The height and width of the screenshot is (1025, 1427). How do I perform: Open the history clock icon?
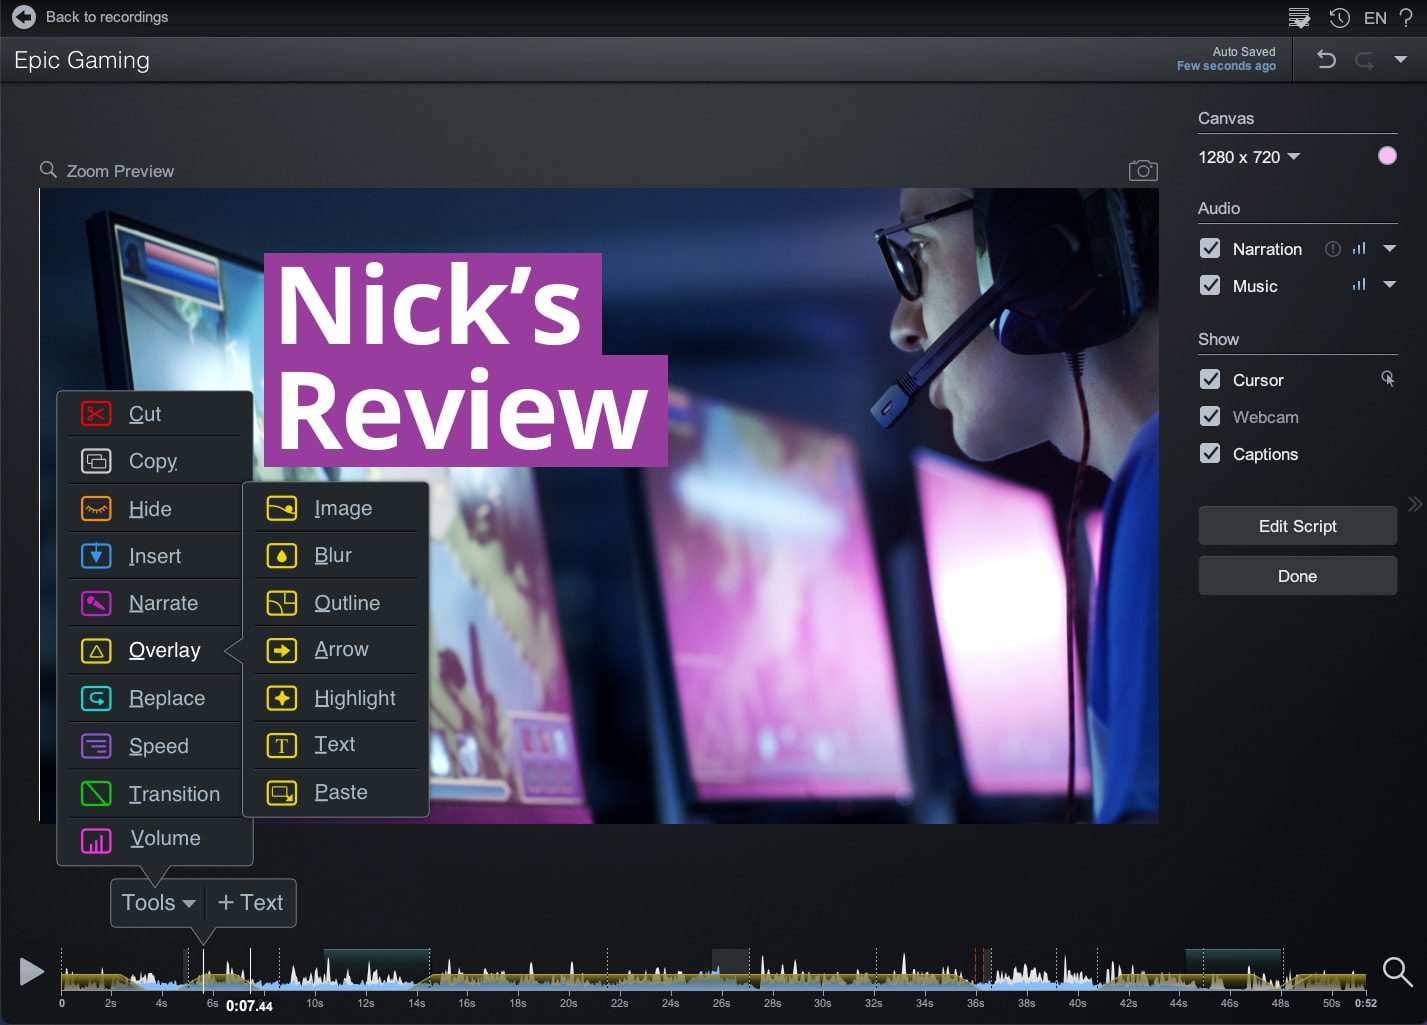click(x=1339, y=17)
